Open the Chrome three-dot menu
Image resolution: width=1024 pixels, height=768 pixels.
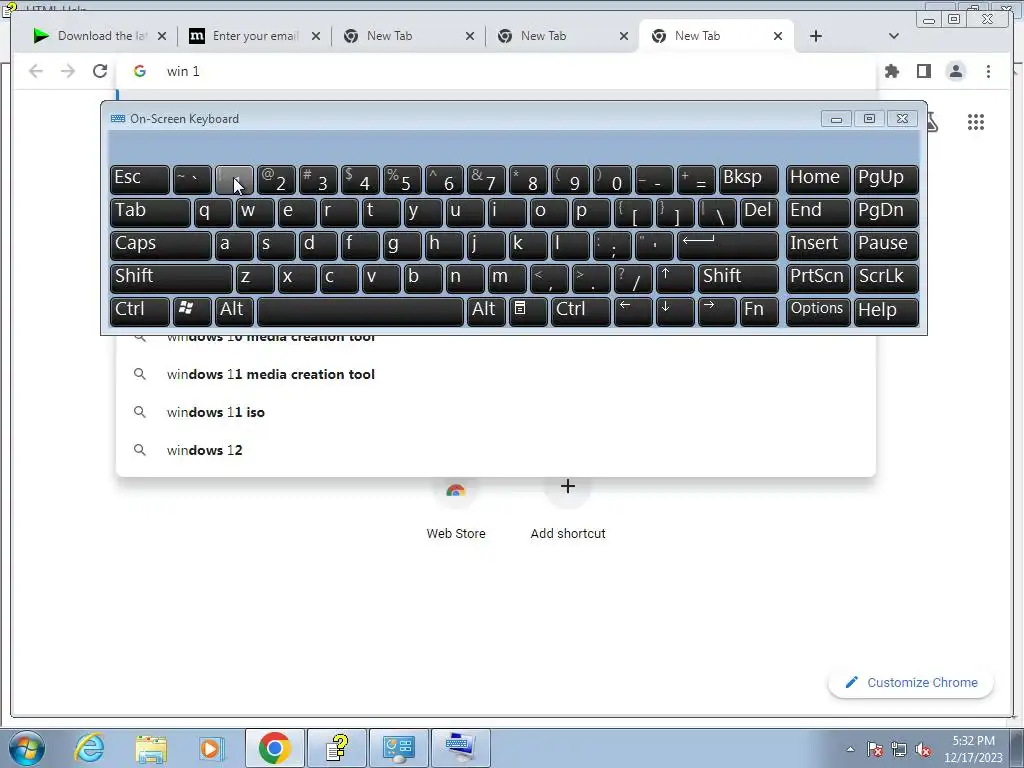coord(988,71)
